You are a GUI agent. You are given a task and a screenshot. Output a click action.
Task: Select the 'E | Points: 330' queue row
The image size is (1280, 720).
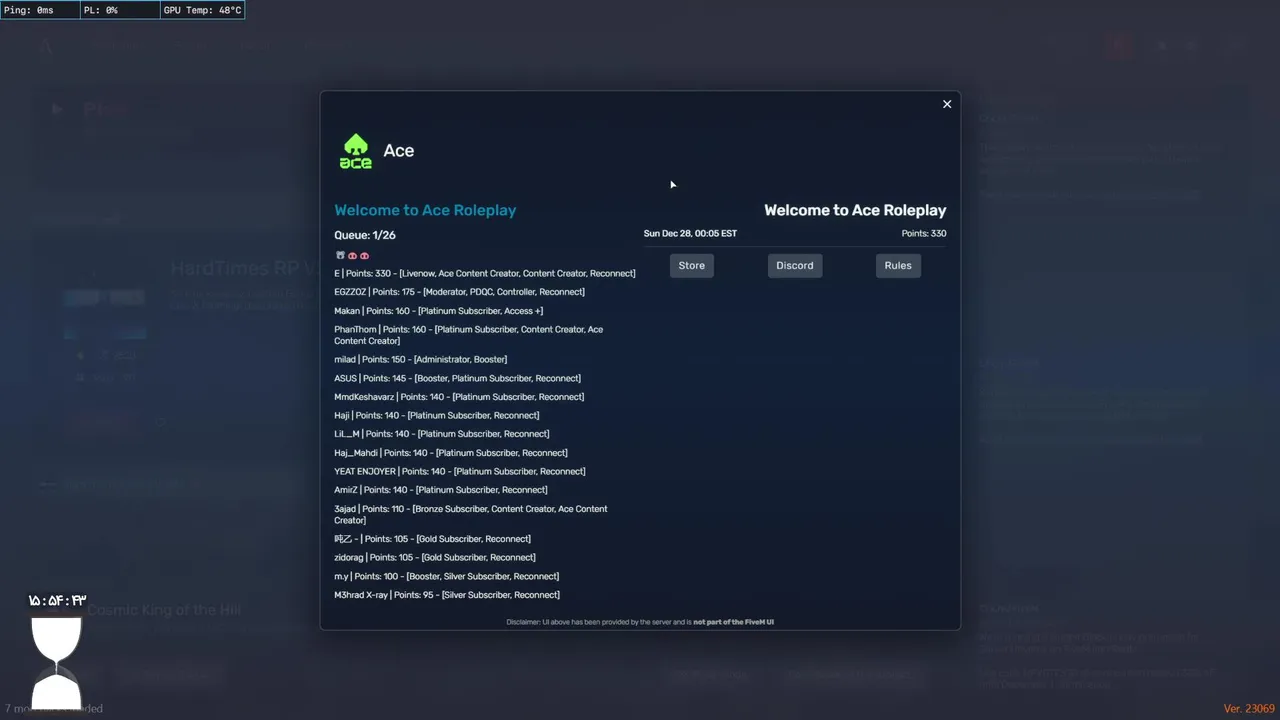[x=485, y=273]
